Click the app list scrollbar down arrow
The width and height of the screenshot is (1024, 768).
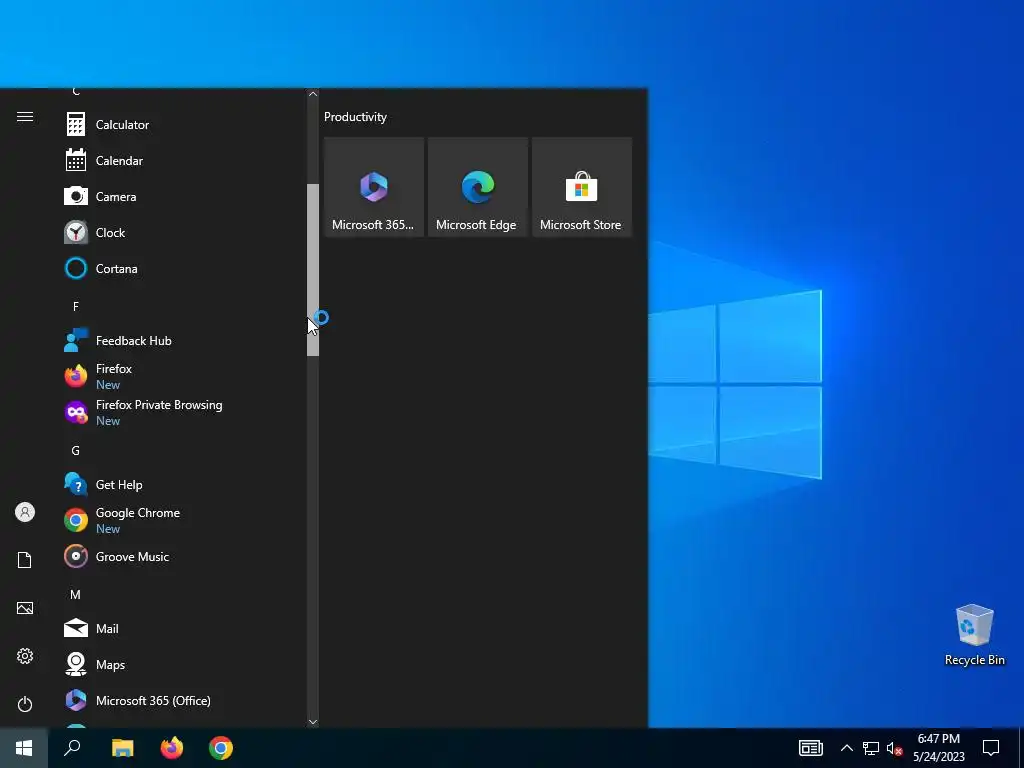point(313,722)
